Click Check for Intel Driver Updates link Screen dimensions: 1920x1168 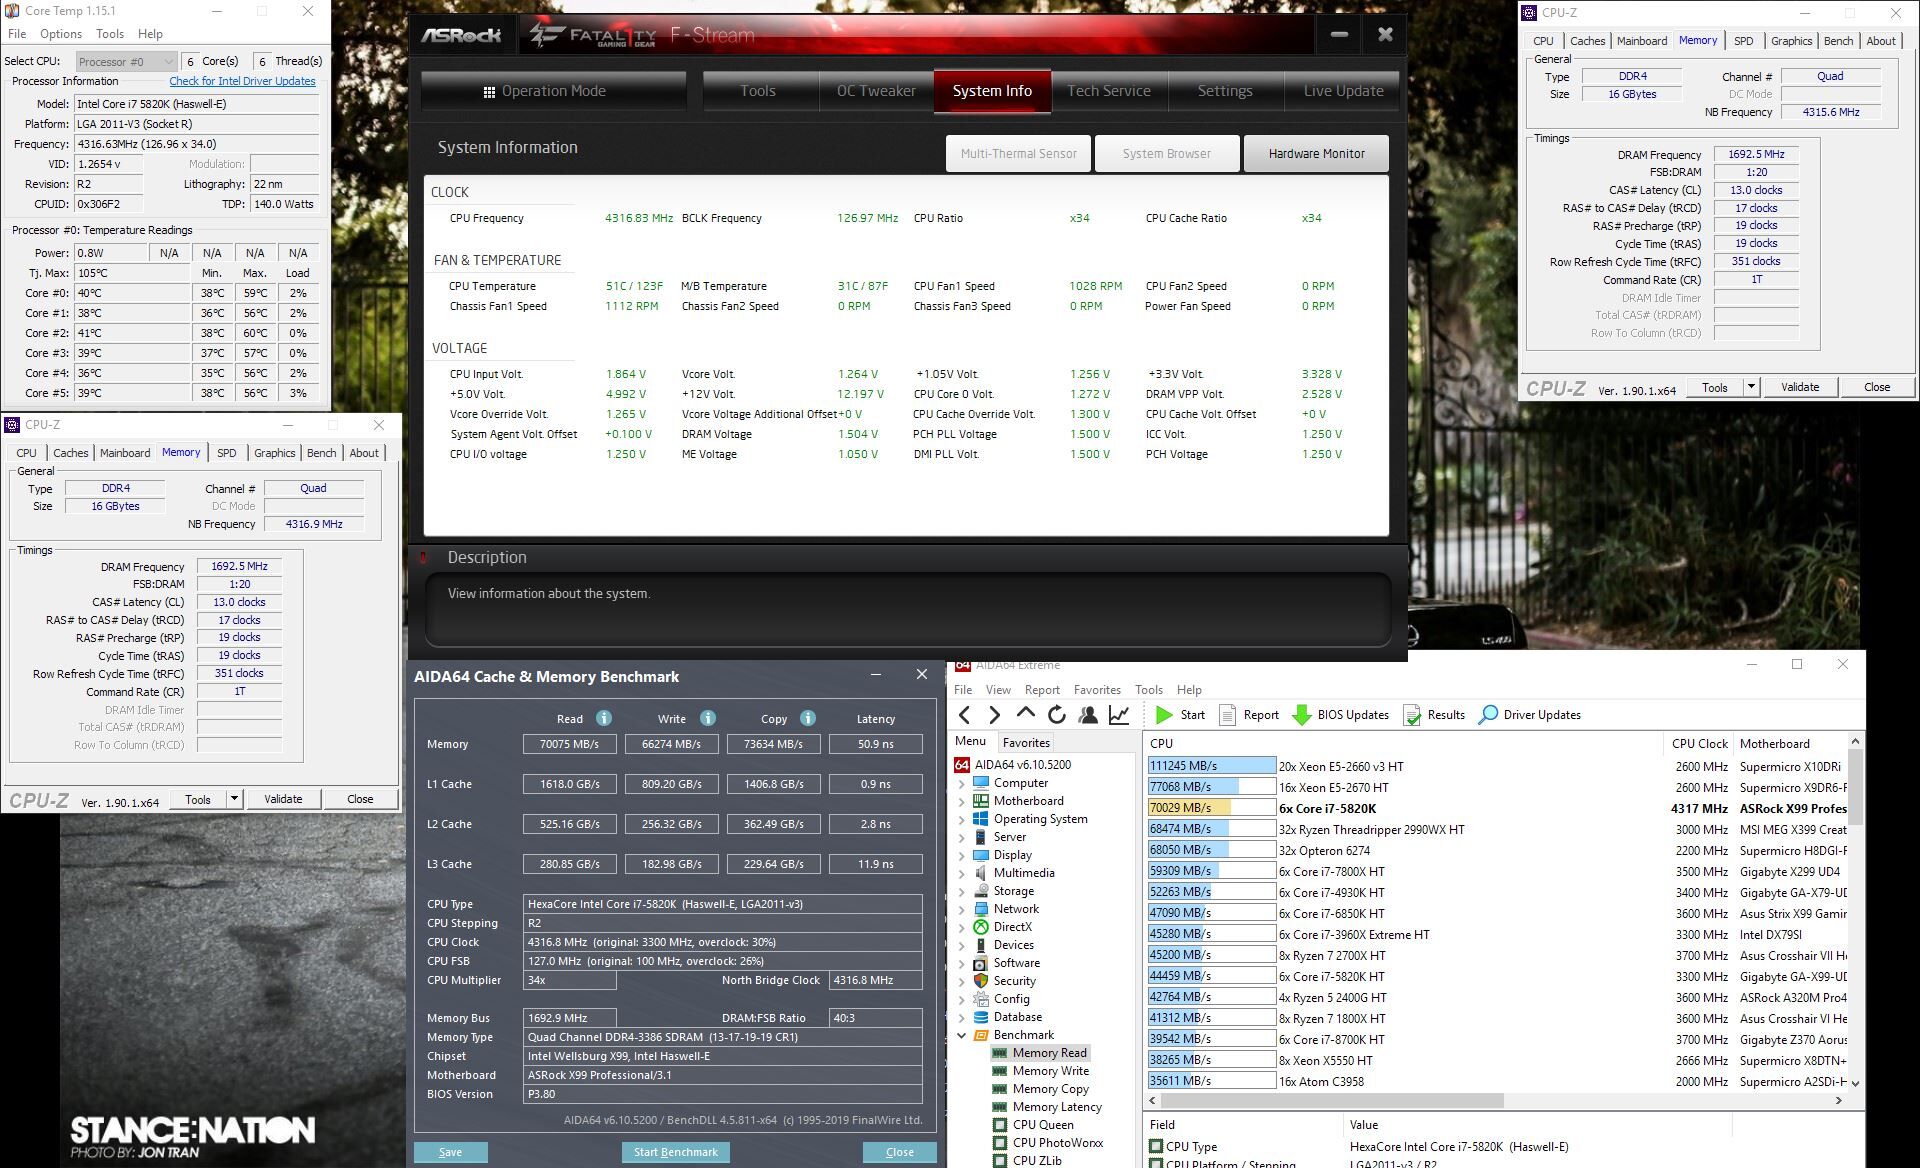click(242, 81)
